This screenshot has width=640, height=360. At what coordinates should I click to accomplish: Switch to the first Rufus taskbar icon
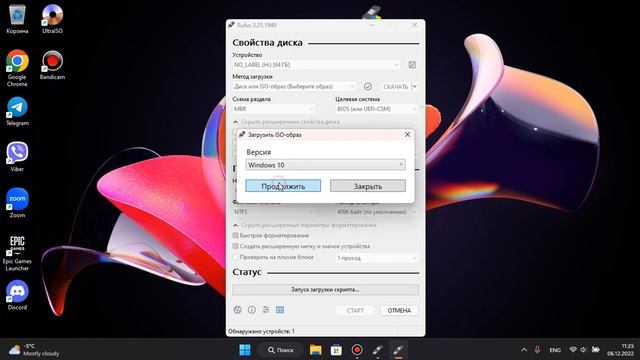click(378, 350)
